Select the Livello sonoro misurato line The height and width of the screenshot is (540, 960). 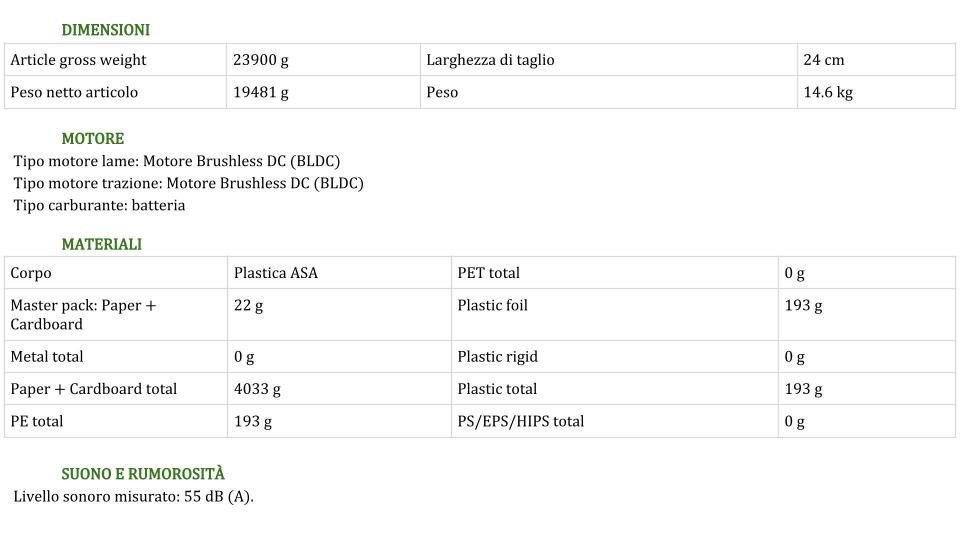(133, 497)
